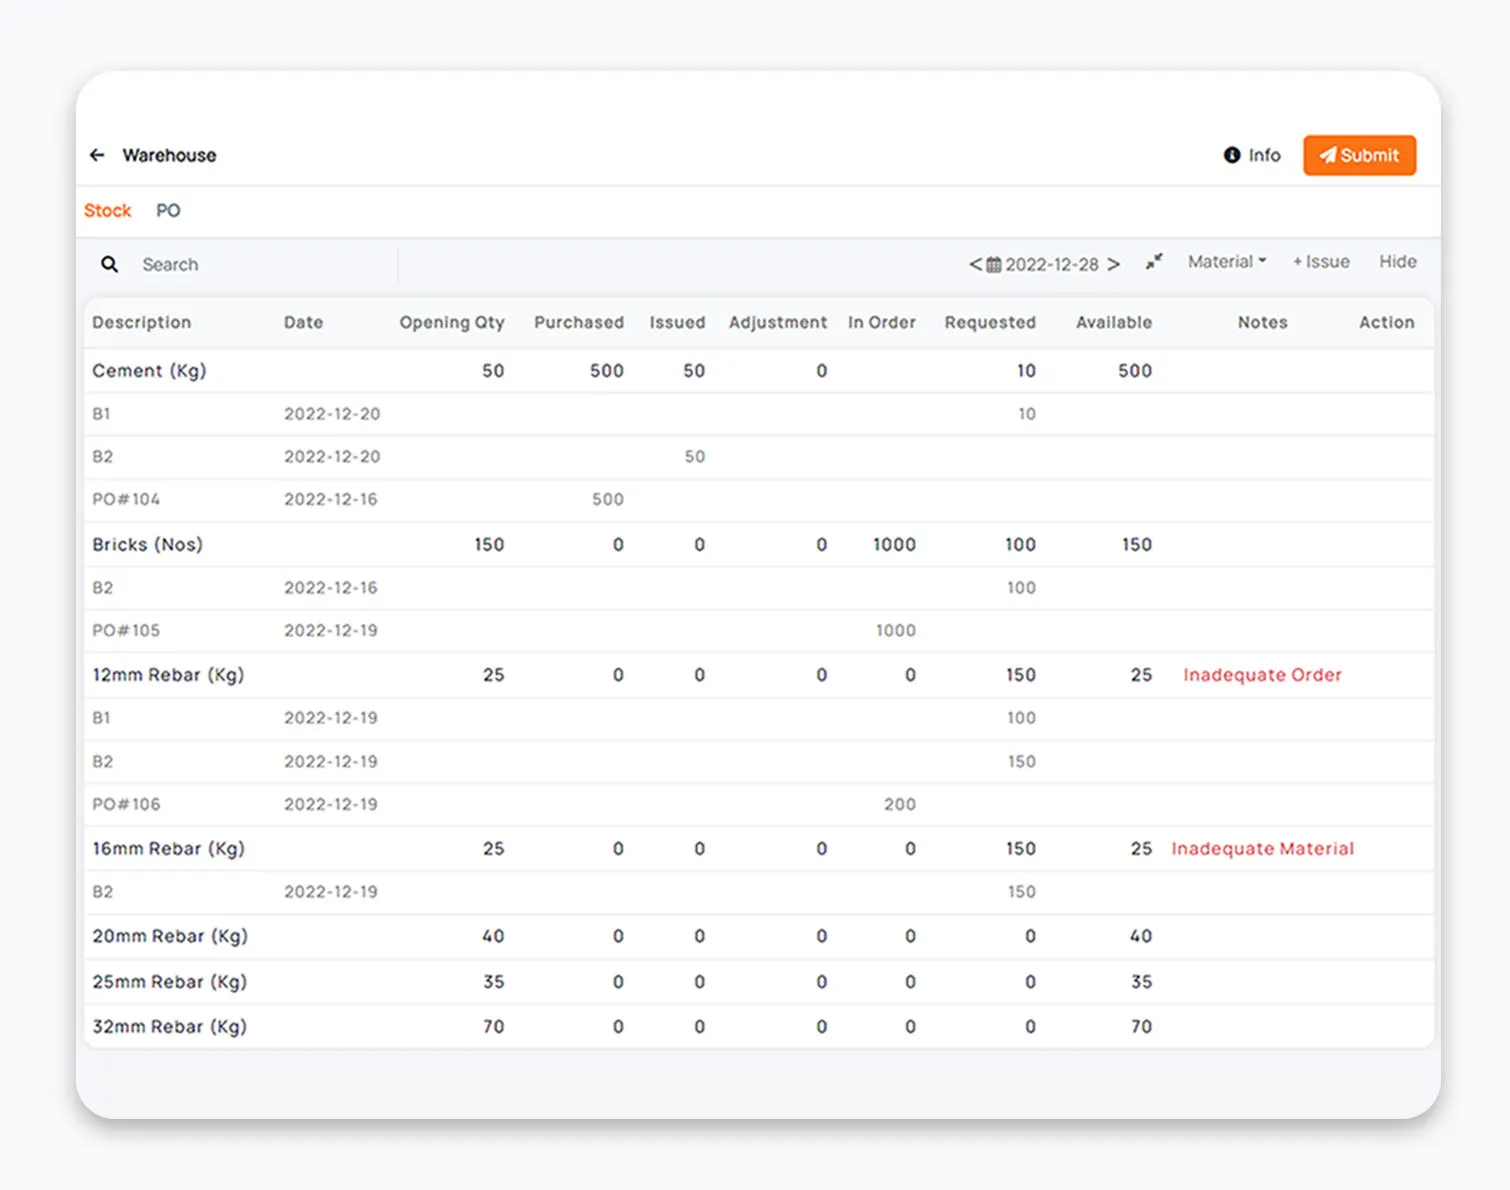
Task: Click the Date column header
Action: (303, 322)
